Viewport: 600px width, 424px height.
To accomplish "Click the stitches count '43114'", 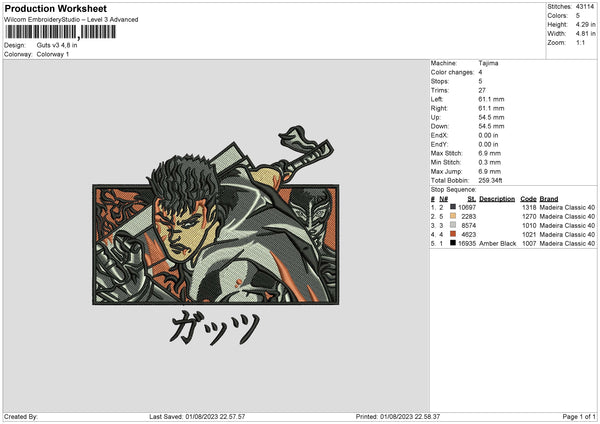I will [x=585, y=7].
